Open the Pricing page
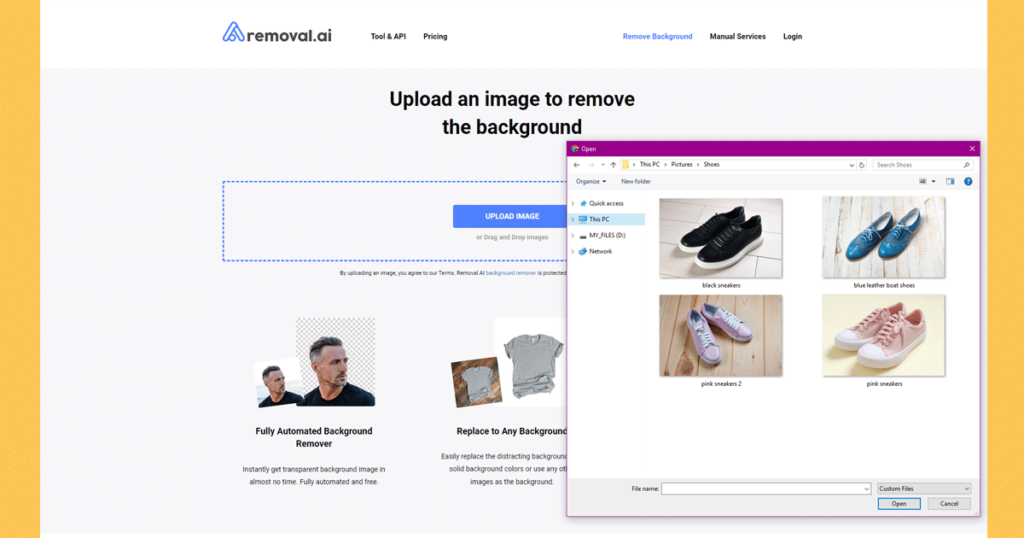 tap(435, 37)
